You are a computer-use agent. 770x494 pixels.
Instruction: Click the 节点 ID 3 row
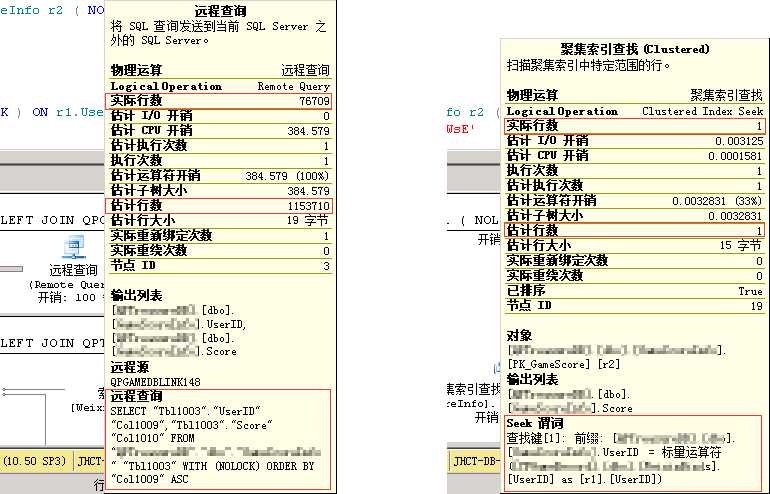[x=220, y=266]
